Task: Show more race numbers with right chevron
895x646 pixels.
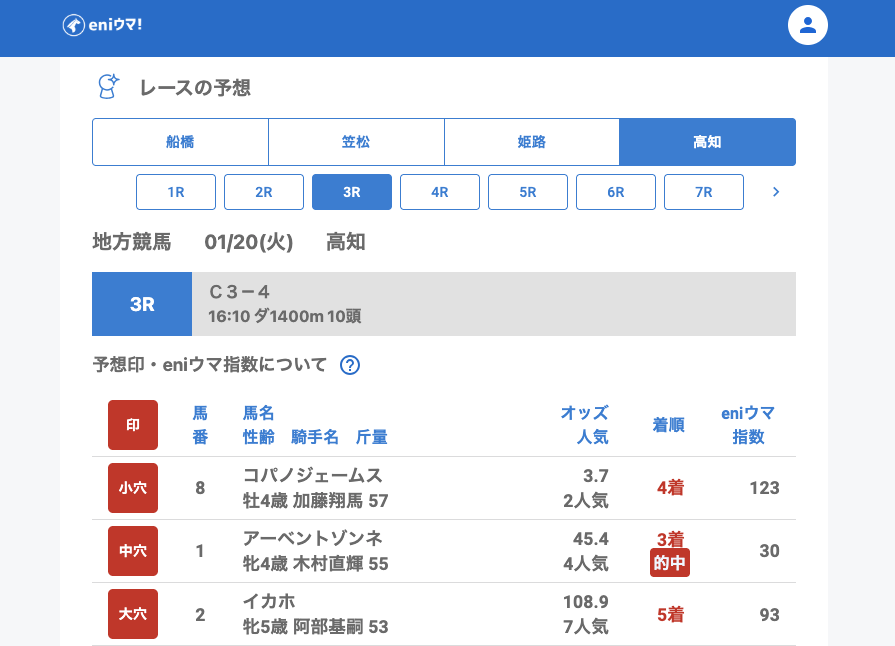Action: [776, 192]
